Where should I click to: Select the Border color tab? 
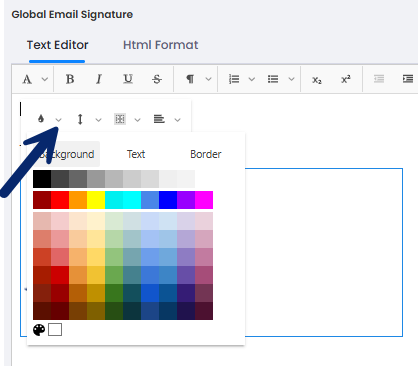pos(206,154)
